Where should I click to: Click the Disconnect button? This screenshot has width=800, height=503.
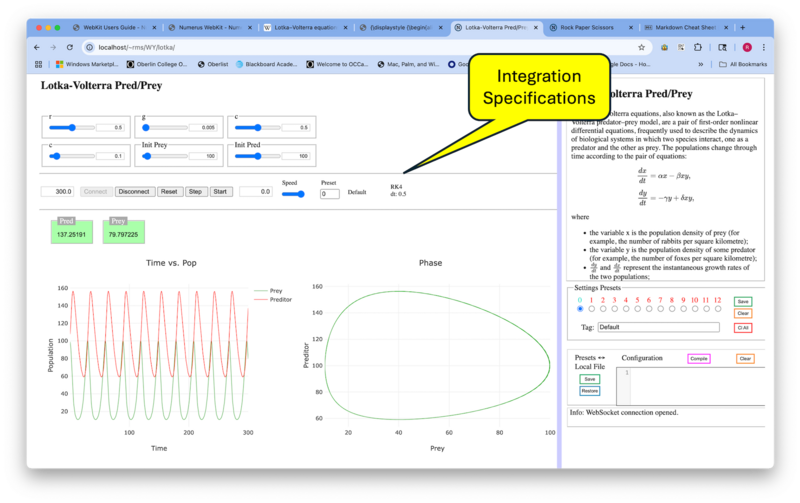135,191
